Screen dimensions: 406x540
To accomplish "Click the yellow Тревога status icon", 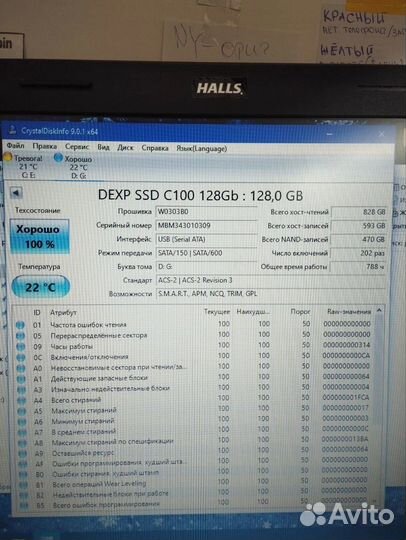I will pos(8,158).
